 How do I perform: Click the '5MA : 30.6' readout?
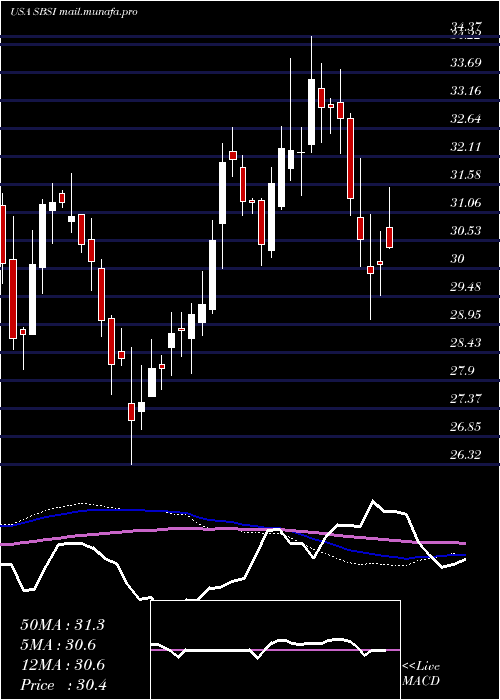(x=58, y=645)
